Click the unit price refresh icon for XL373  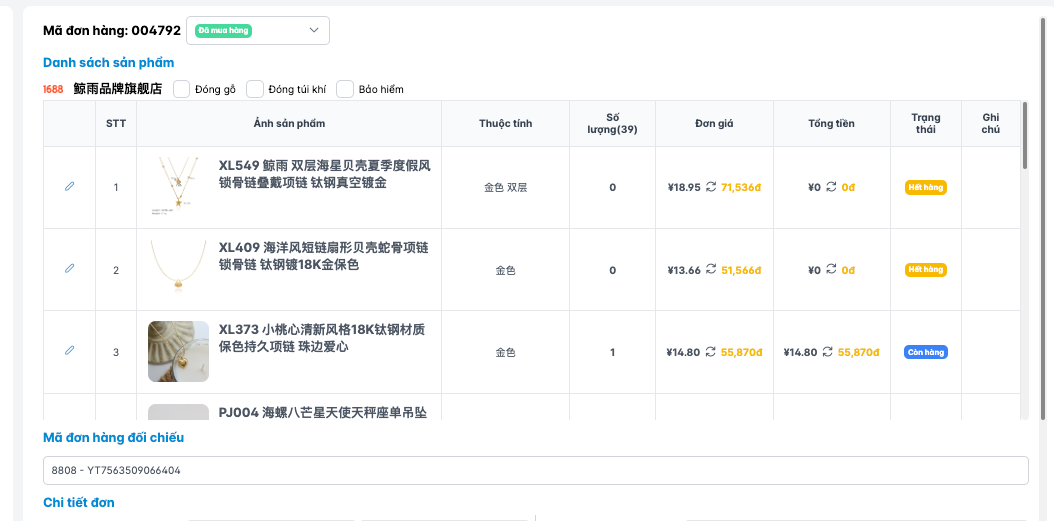[710, 352]
